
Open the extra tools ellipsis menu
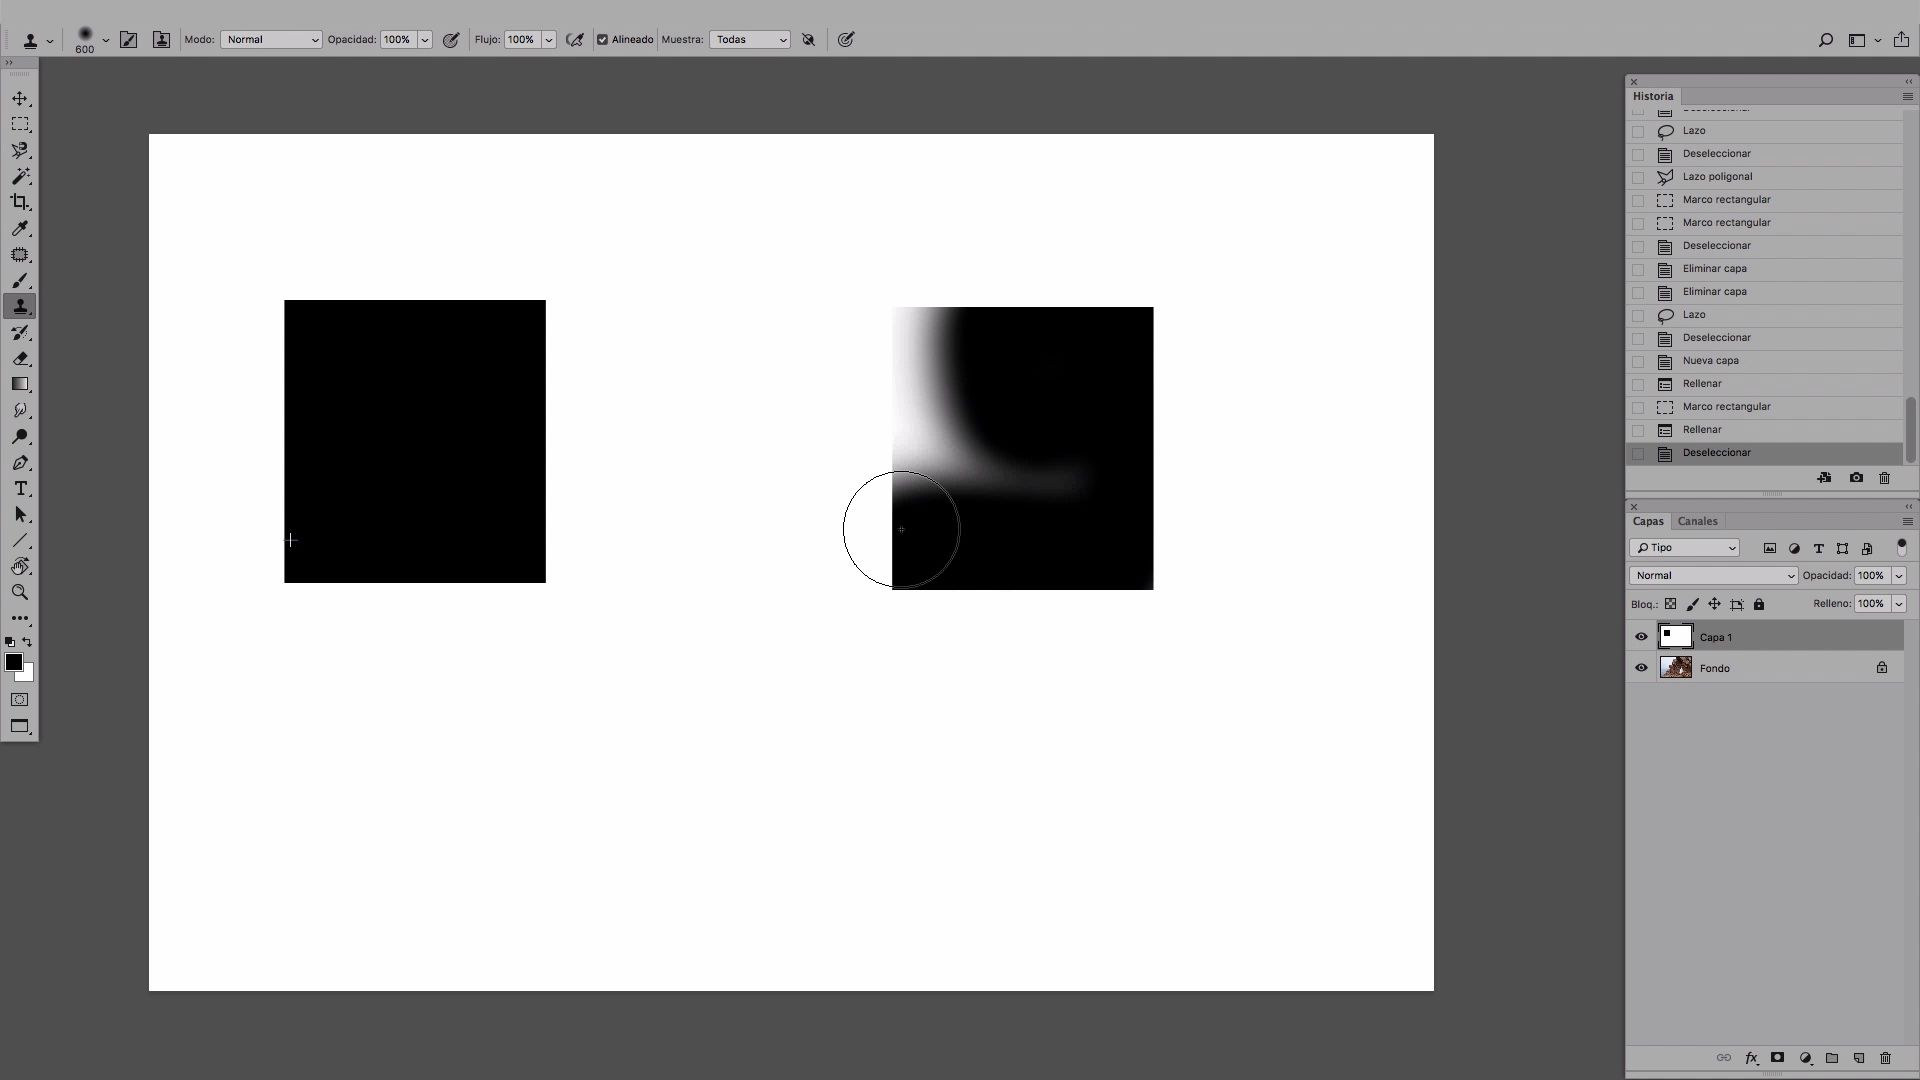point(20,618)
